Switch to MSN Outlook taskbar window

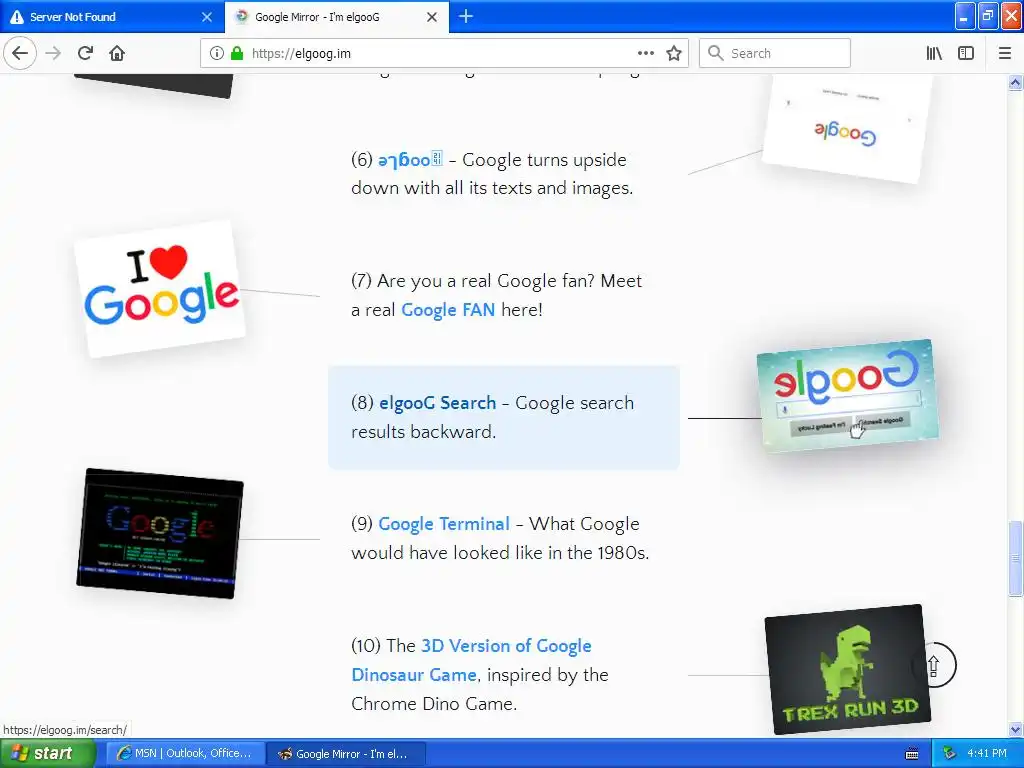coord(185,753)
